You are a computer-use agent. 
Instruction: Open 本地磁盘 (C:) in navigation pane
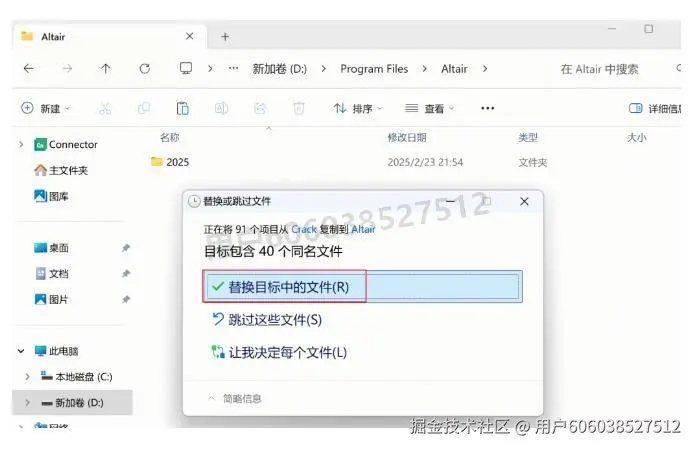pos(76,376)
